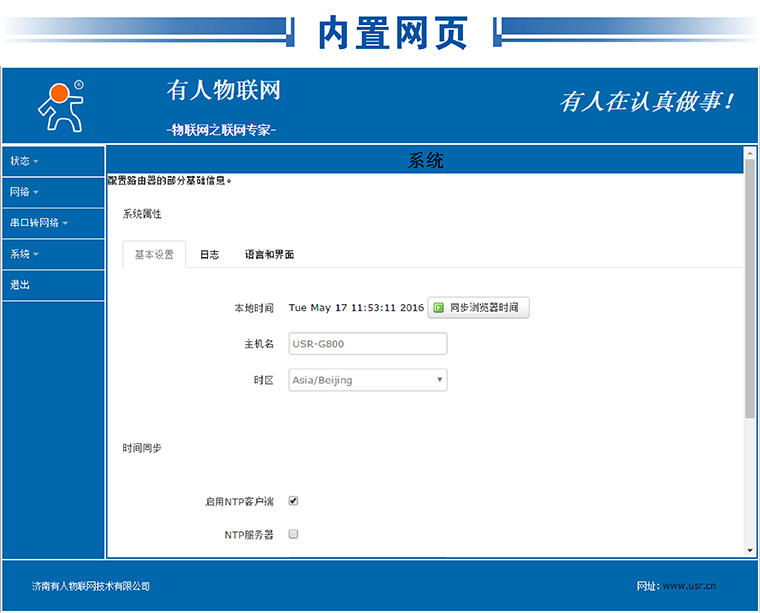
Task: Uncheck the 启用NTP客户端 checkbox
Action: point(293,501)
